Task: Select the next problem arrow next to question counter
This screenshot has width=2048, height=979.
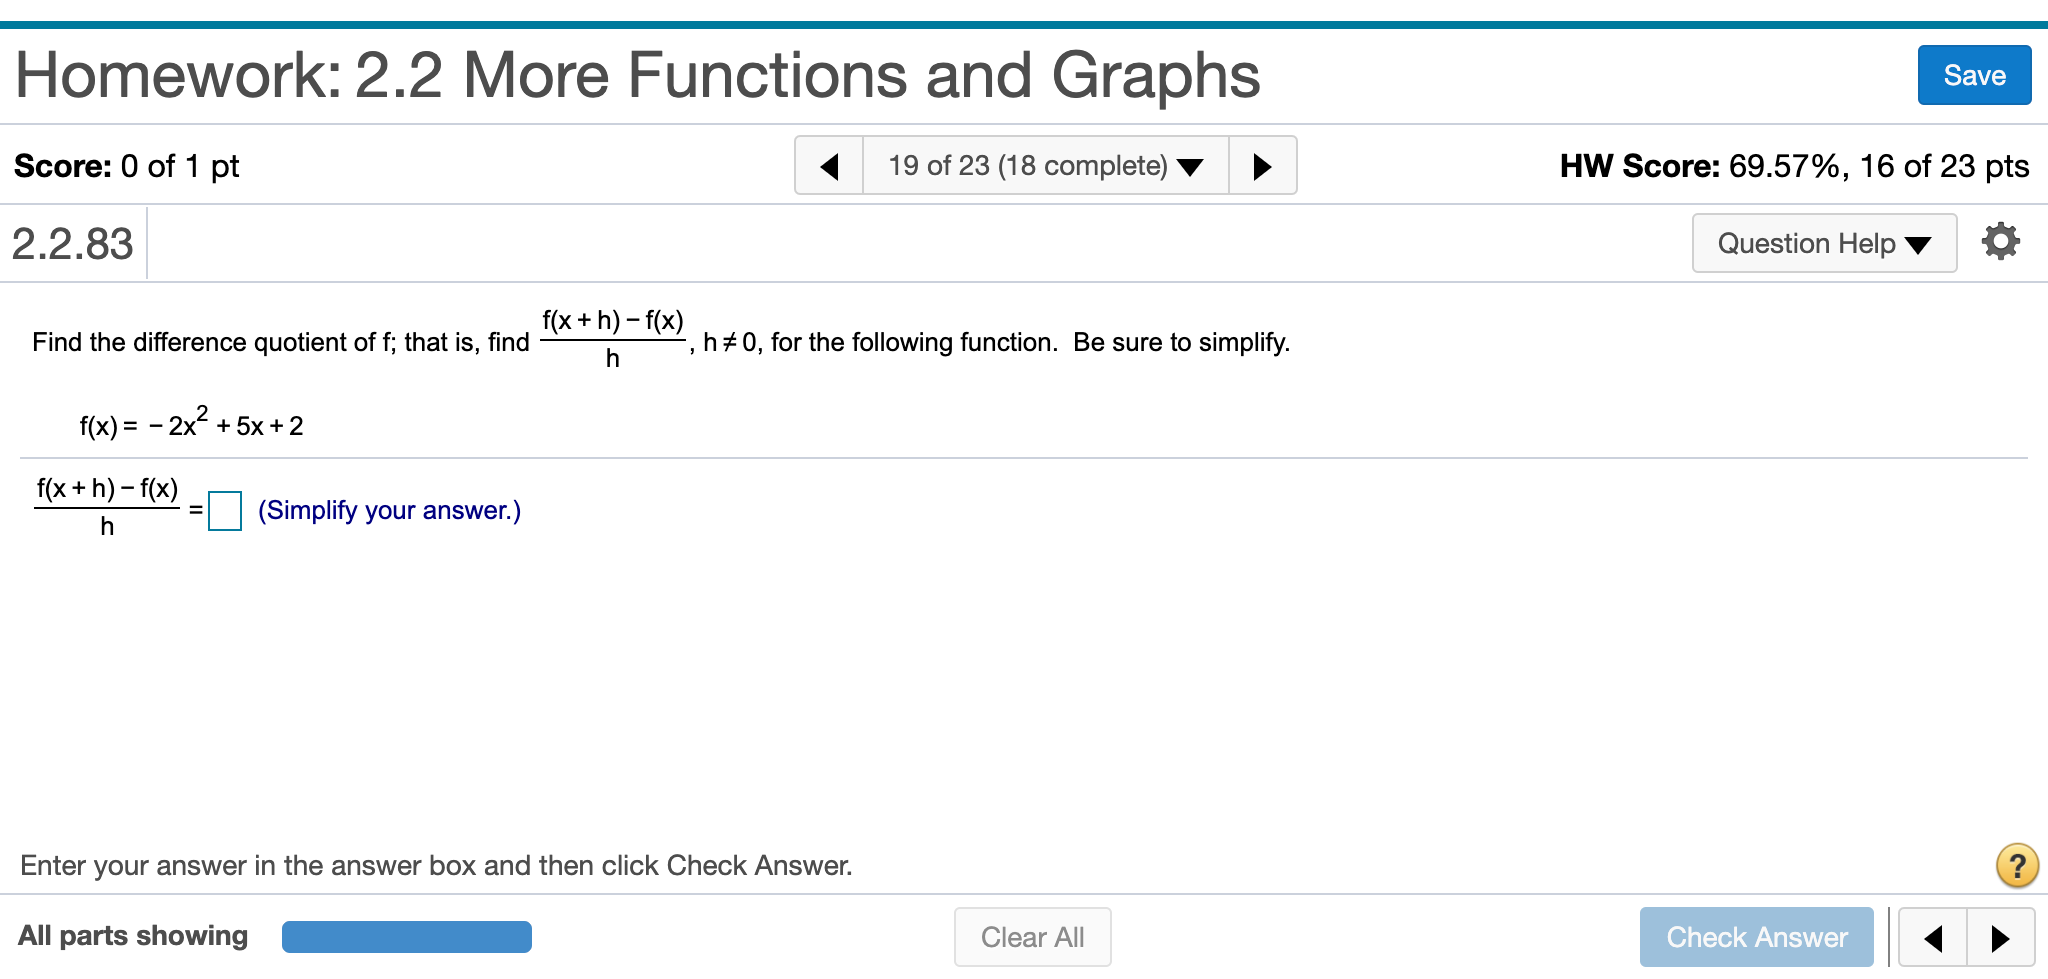Action: coord(1262,165)
